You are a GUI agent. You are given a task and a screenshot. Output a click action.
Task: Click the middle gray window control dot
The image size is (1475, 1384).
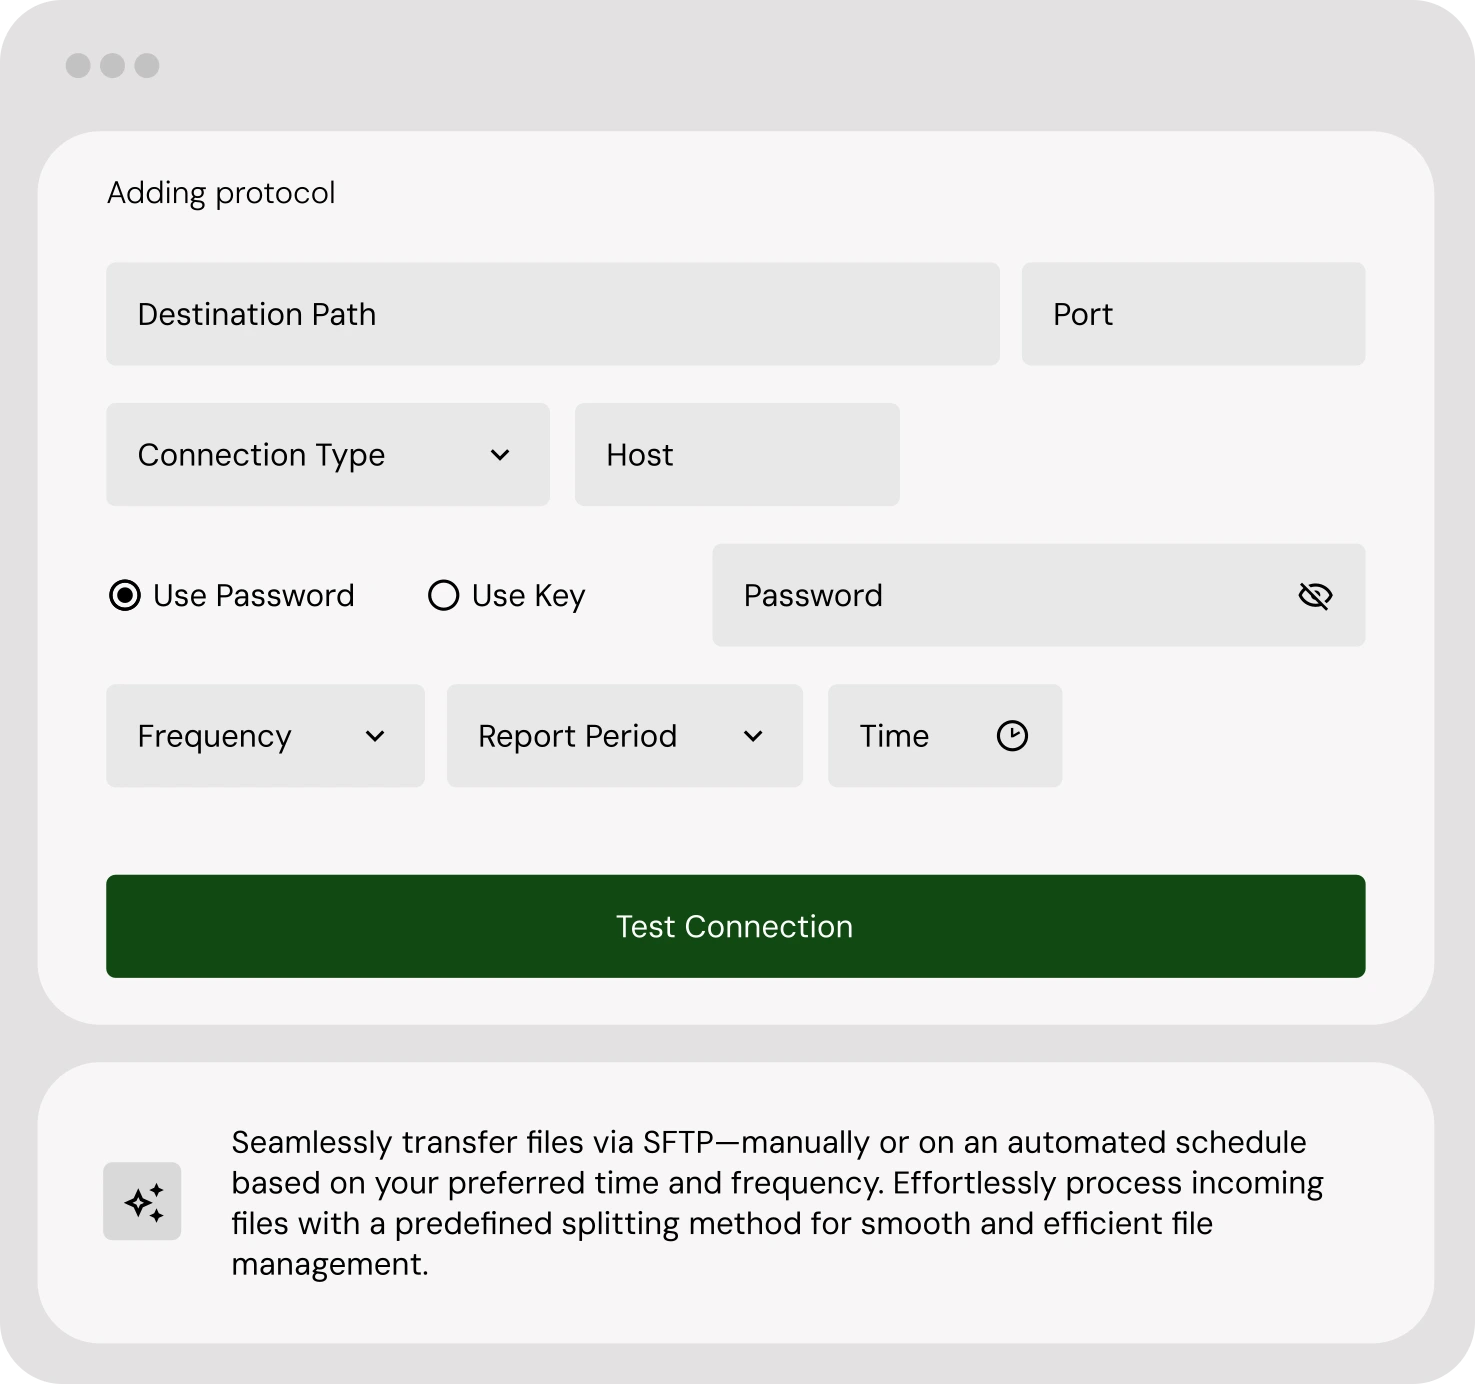113,66
